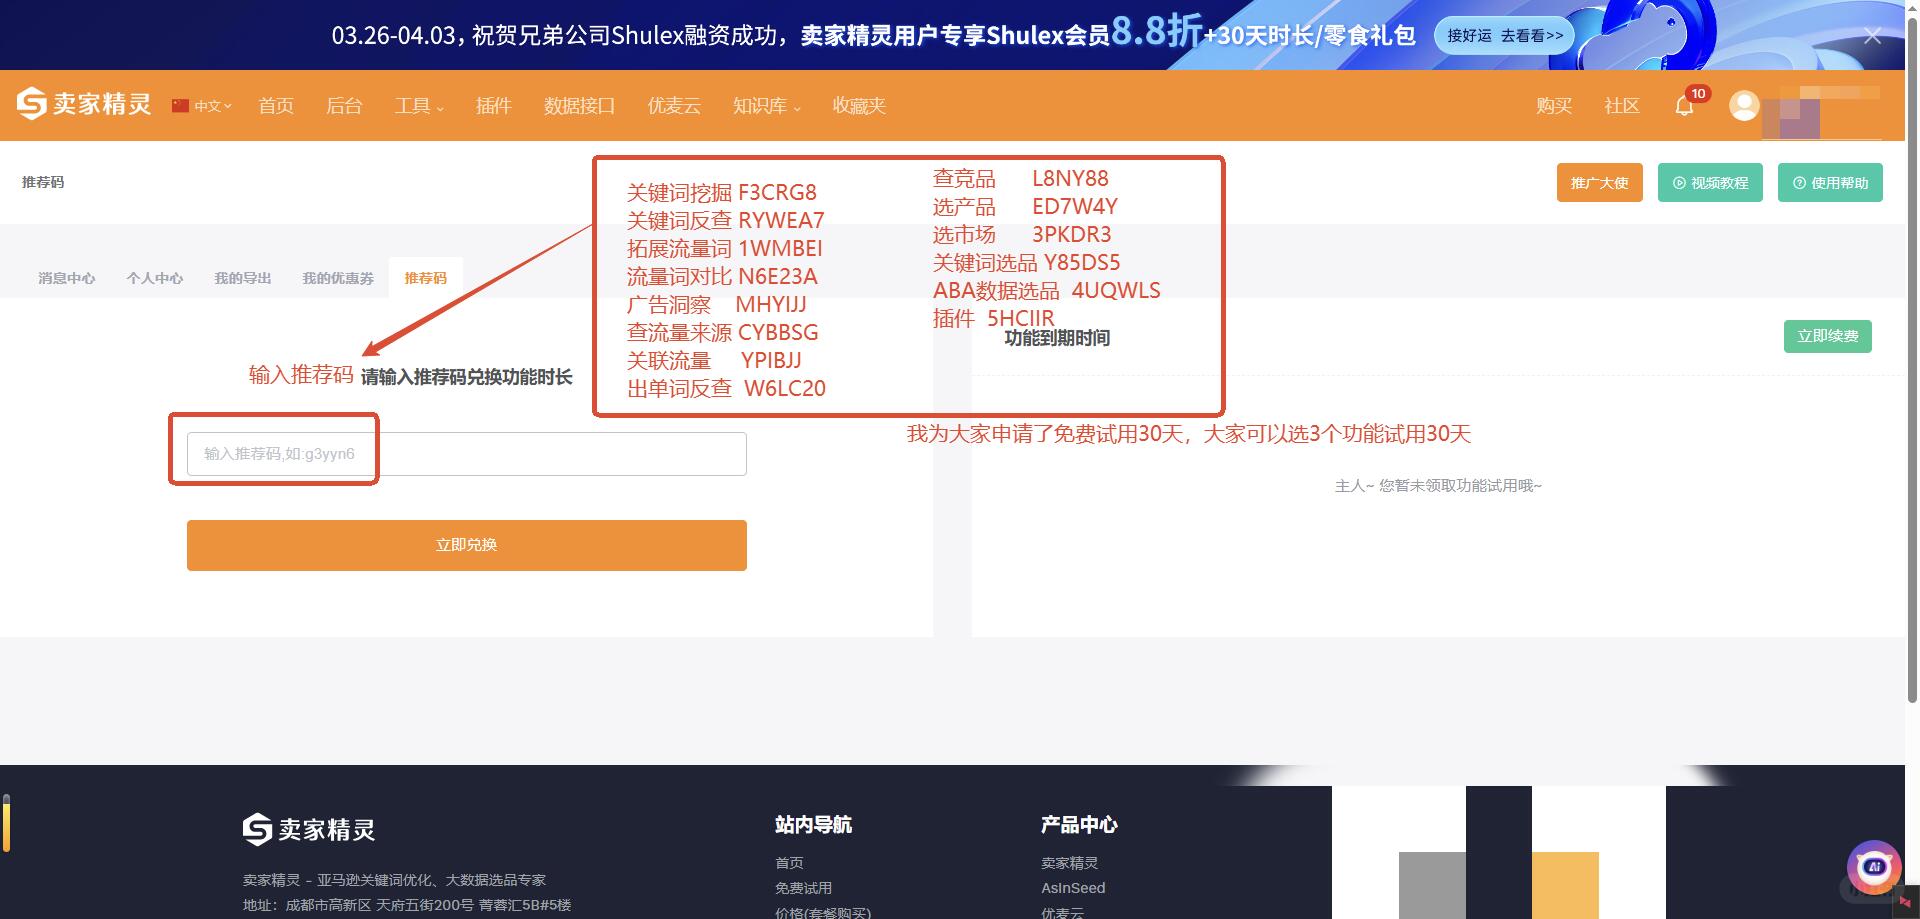1920x919 pixels.
Task: Click the 立即续费 renew button
Action: [1828, 336]
